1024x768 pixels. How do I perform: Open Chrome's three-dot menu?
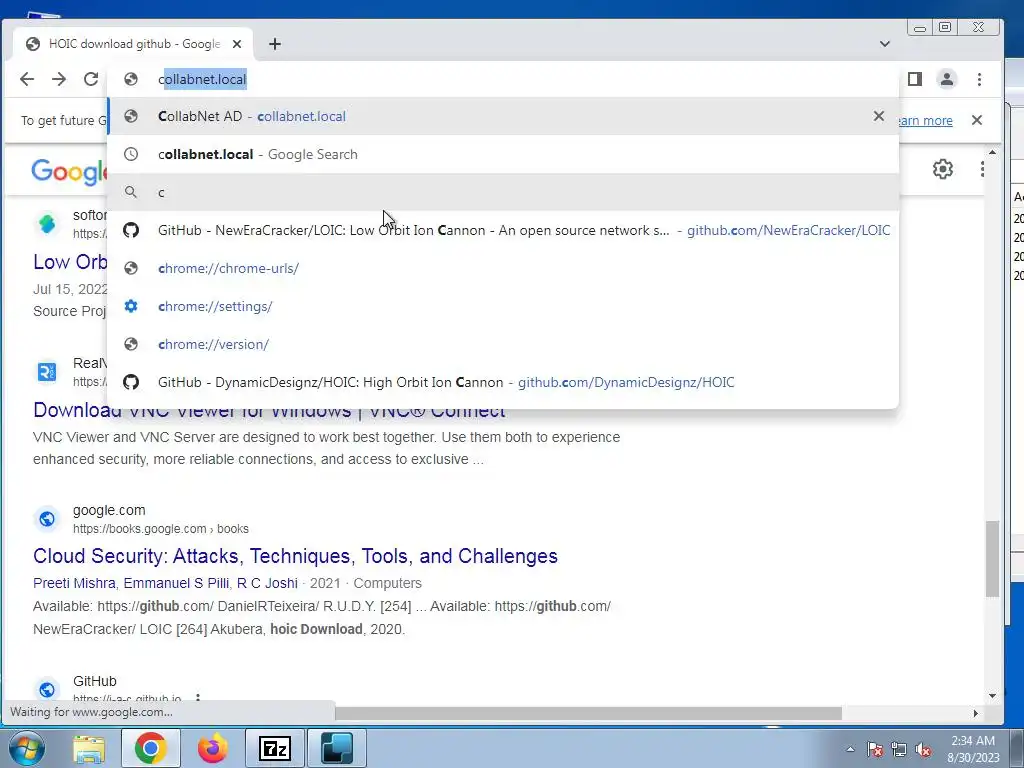pyautogui.click(x=979, y=79)
